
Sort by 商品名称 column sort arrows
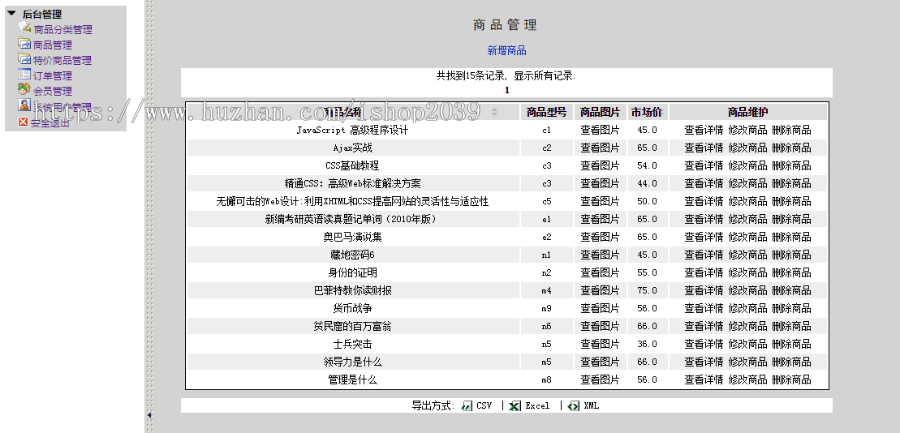[495, 111]
